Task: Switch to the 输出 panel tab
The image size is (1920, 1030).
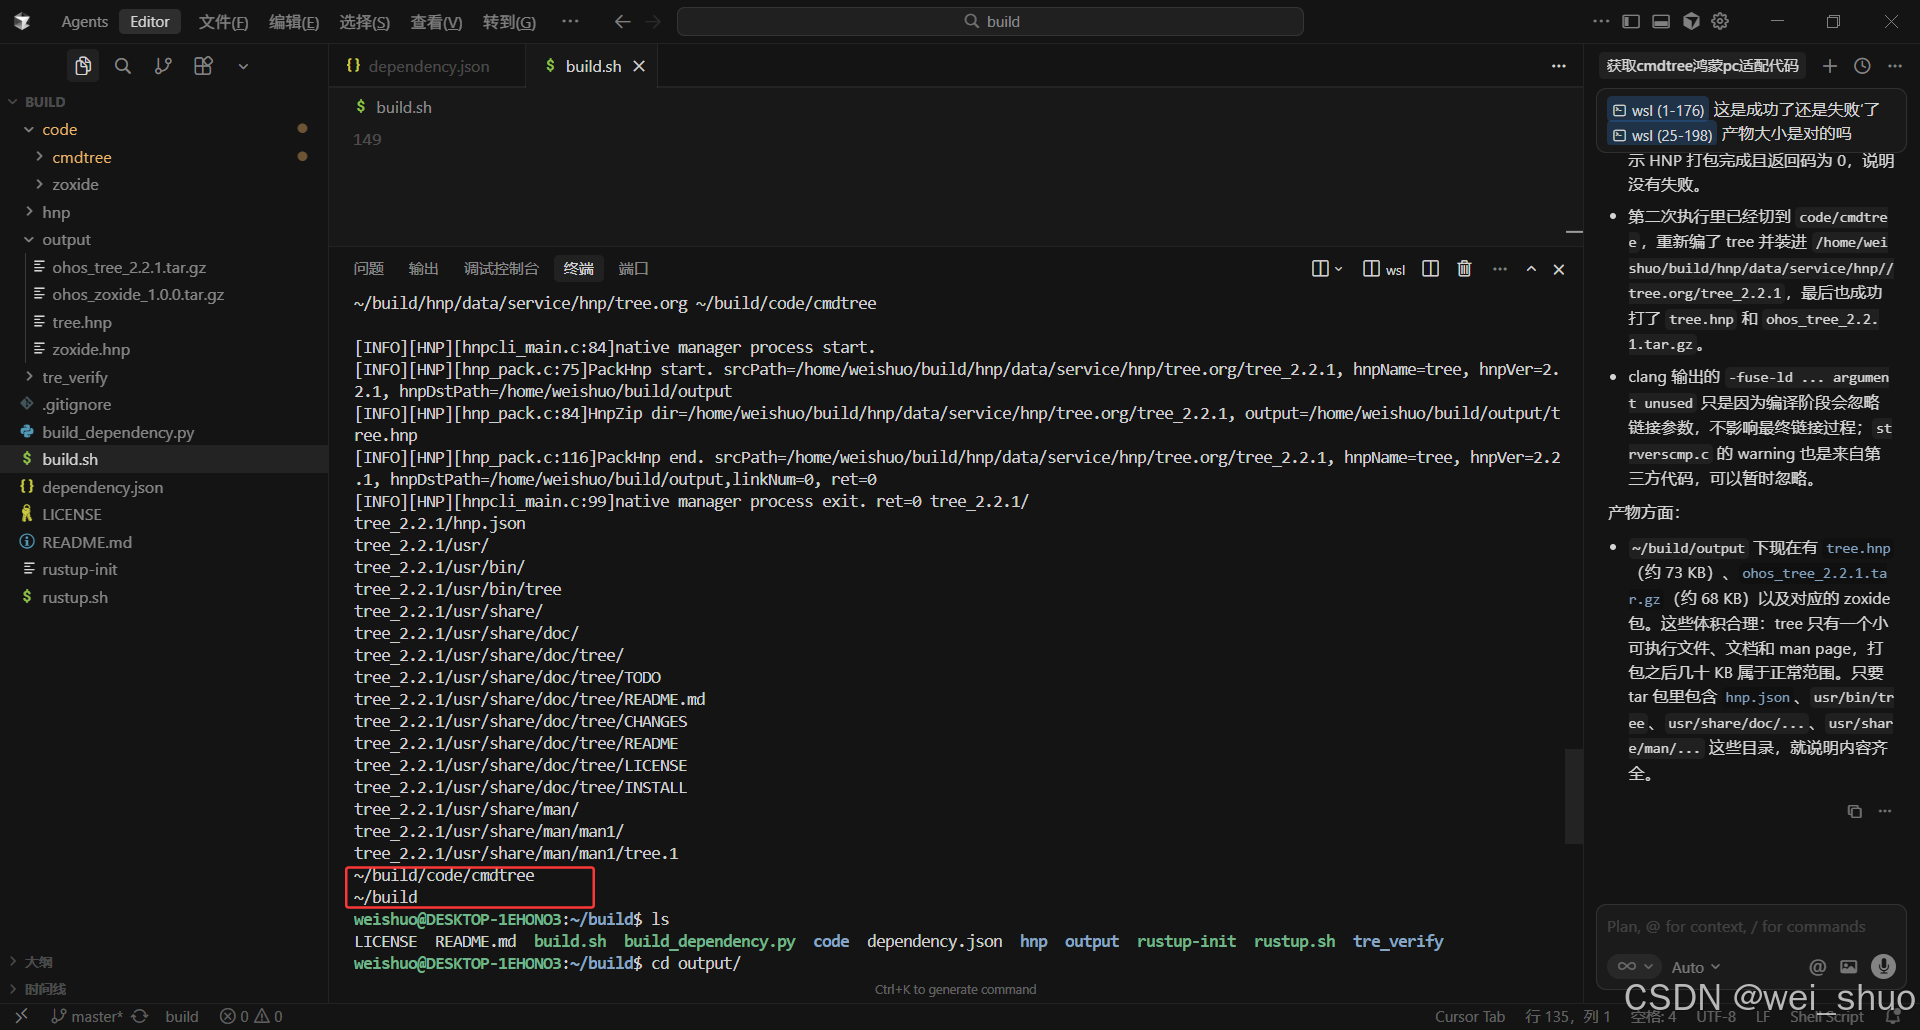Action: (424, 269)
